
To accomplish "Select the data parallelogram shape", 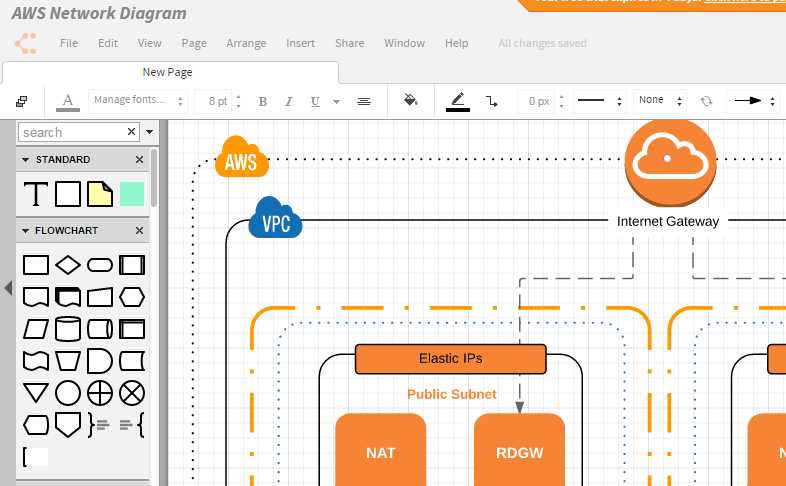I will (36, 329).
